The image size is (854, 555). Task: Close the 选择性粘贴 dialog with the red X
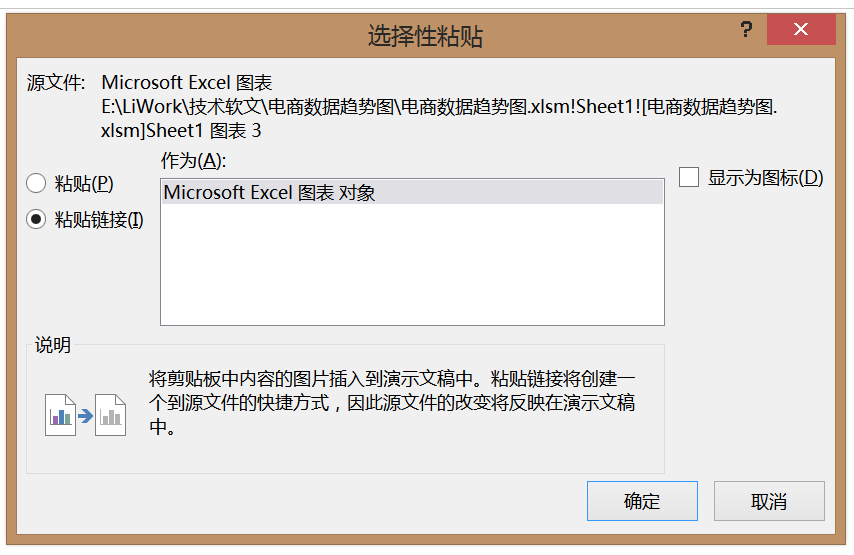coord(801,29)
